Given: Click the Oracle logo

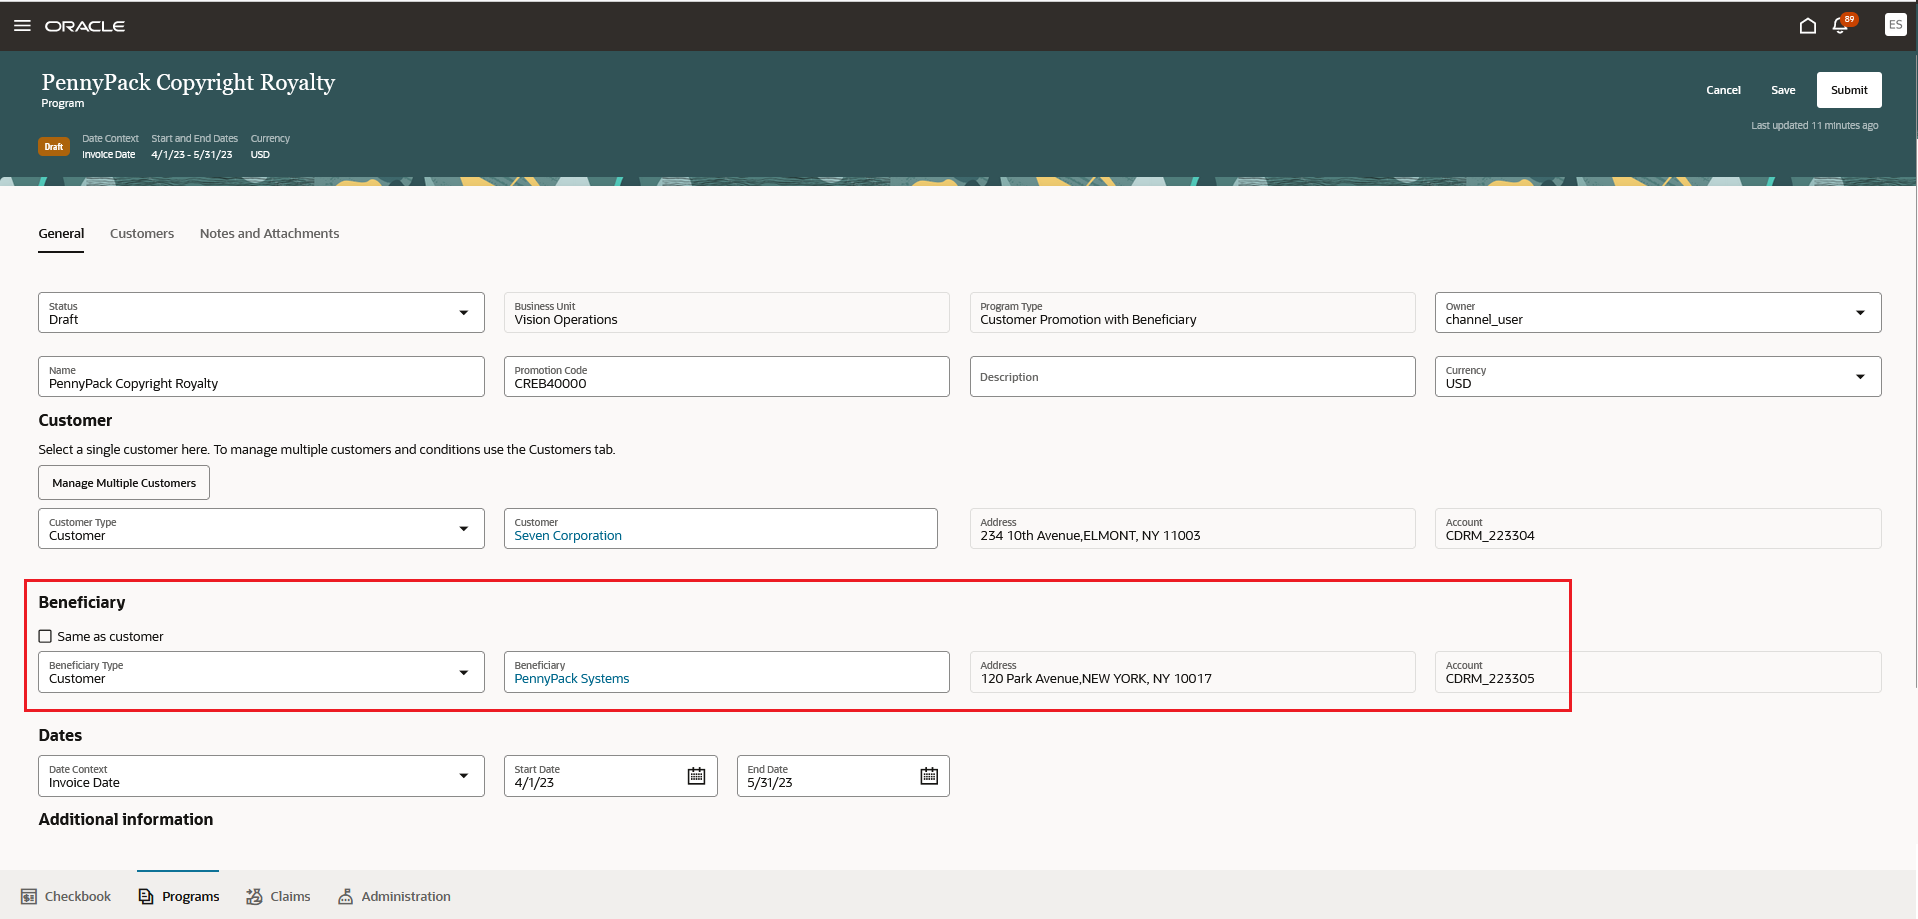Looking at the screenshot, I should pos(84,25).
